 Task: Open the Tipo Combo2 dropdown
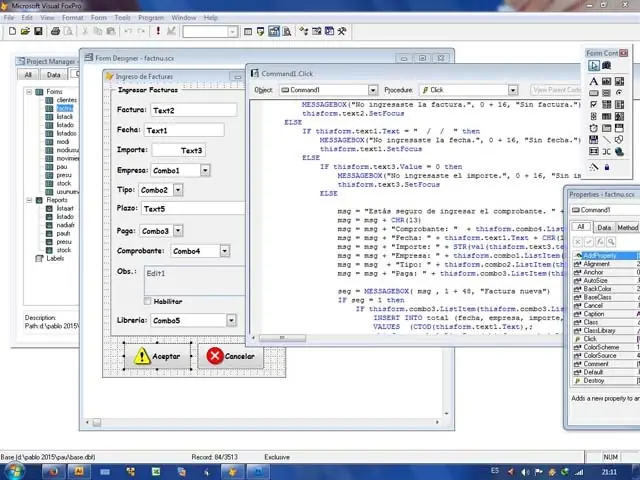pos(178,190)
